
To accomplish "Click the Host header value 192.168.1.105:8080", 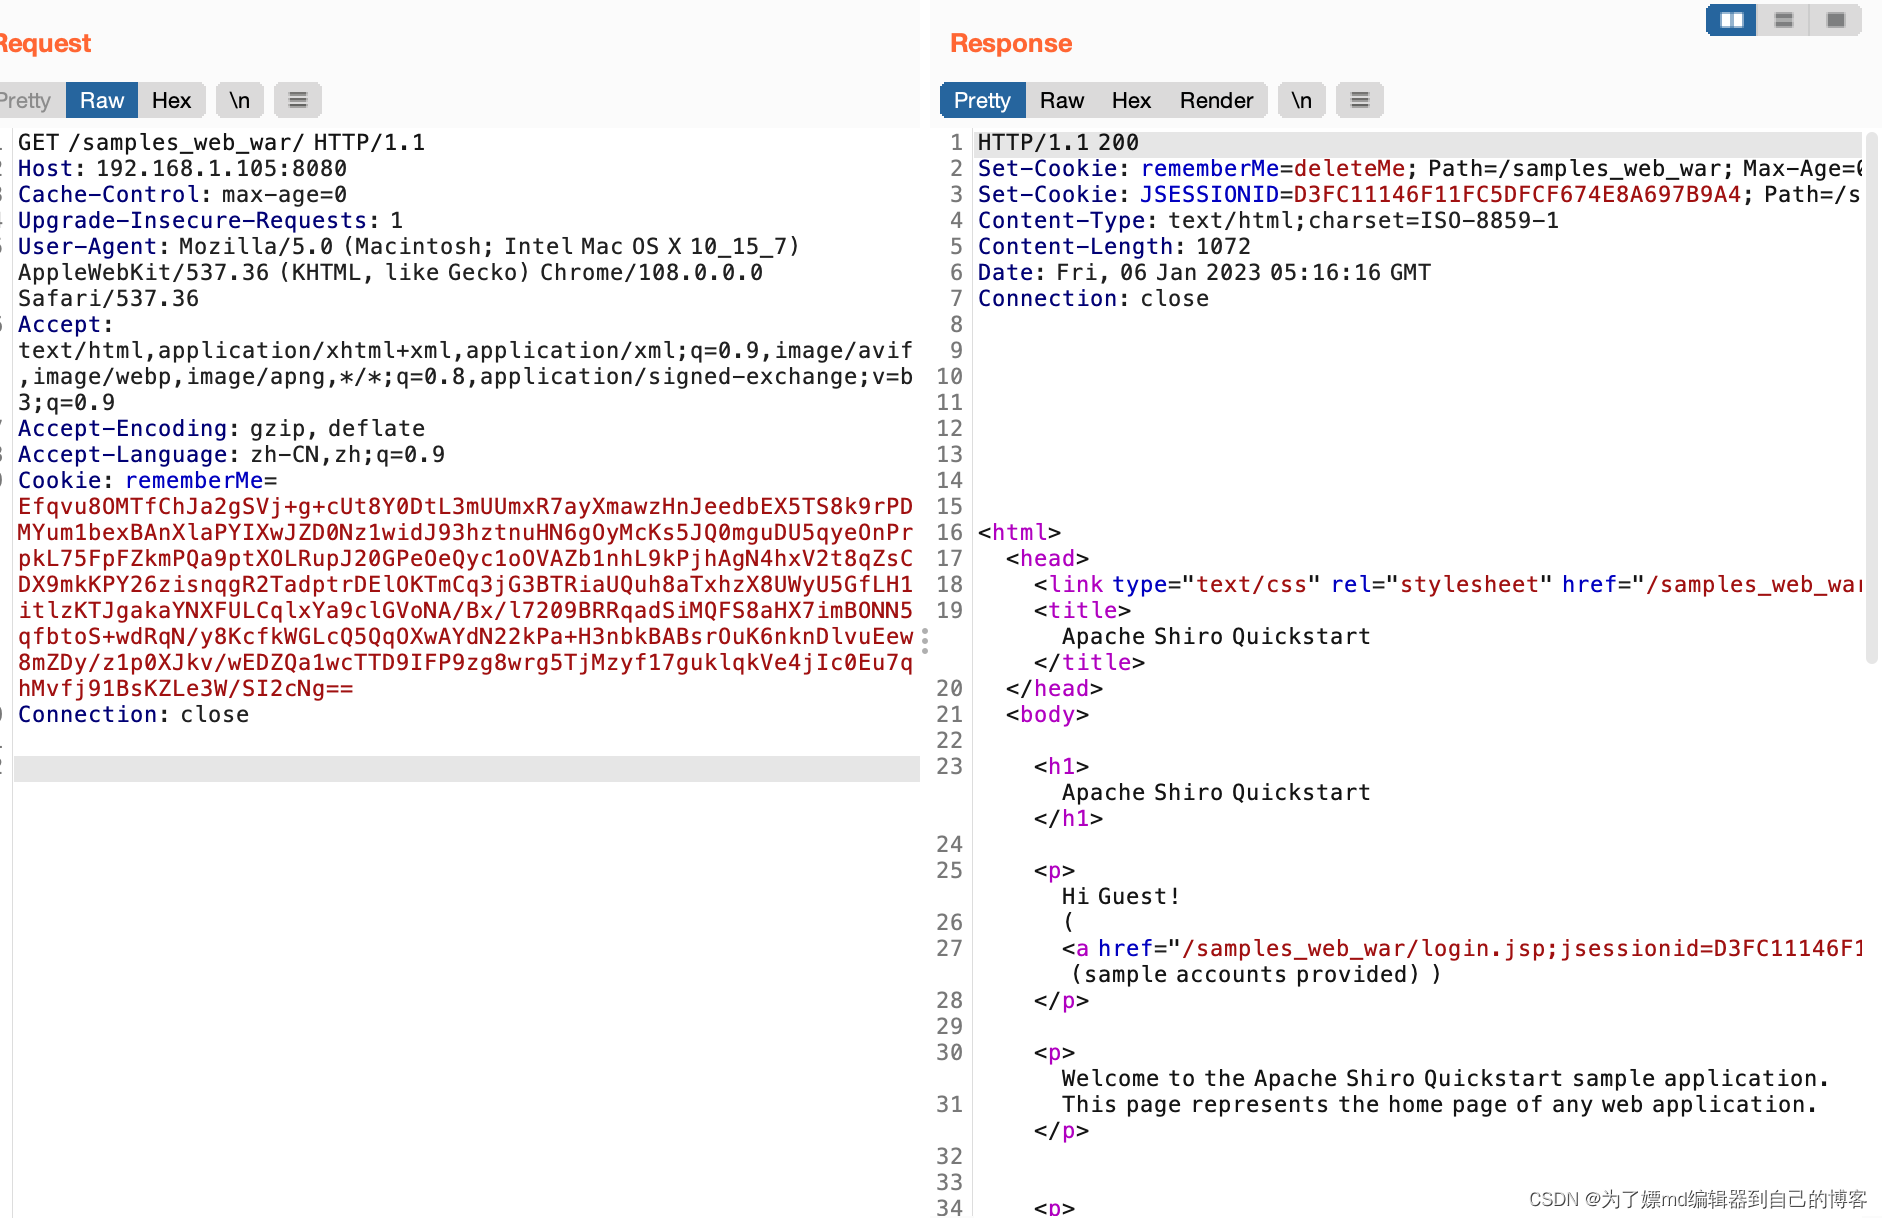I will pyautogui.click(x=222, y=168).
